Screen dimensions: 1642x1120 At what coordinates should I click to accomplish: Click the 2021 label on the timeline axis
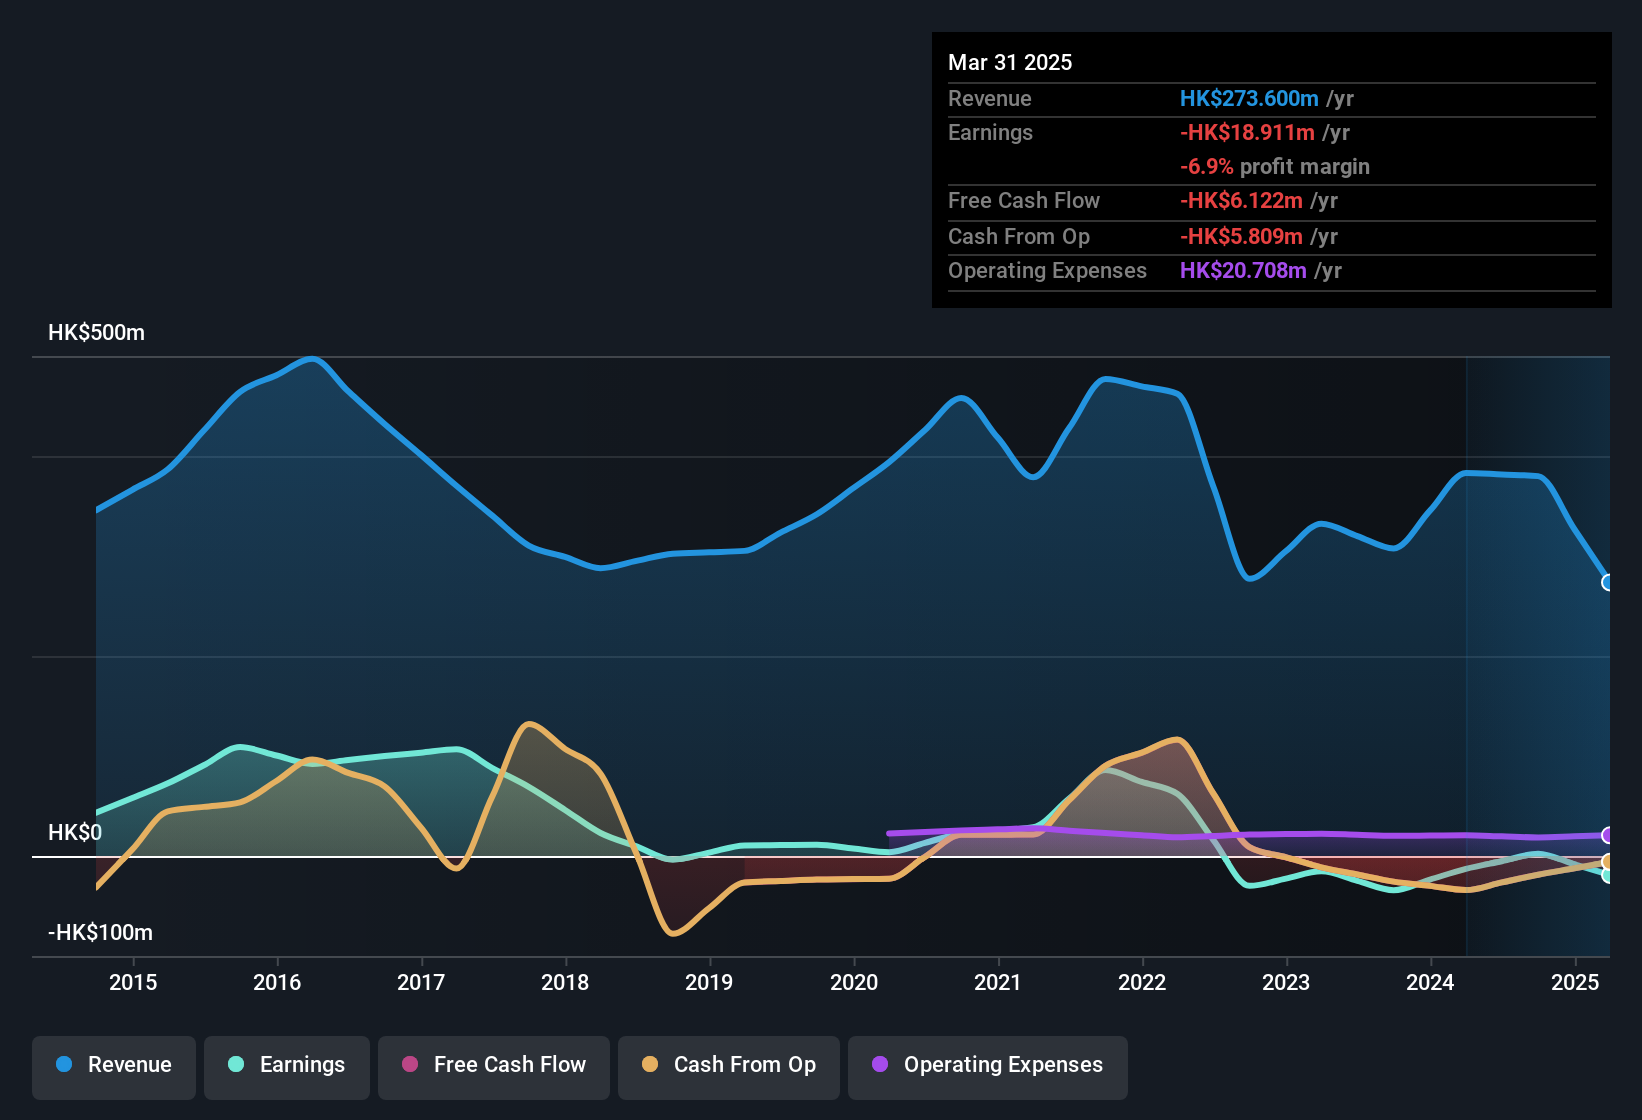point(997,983)
